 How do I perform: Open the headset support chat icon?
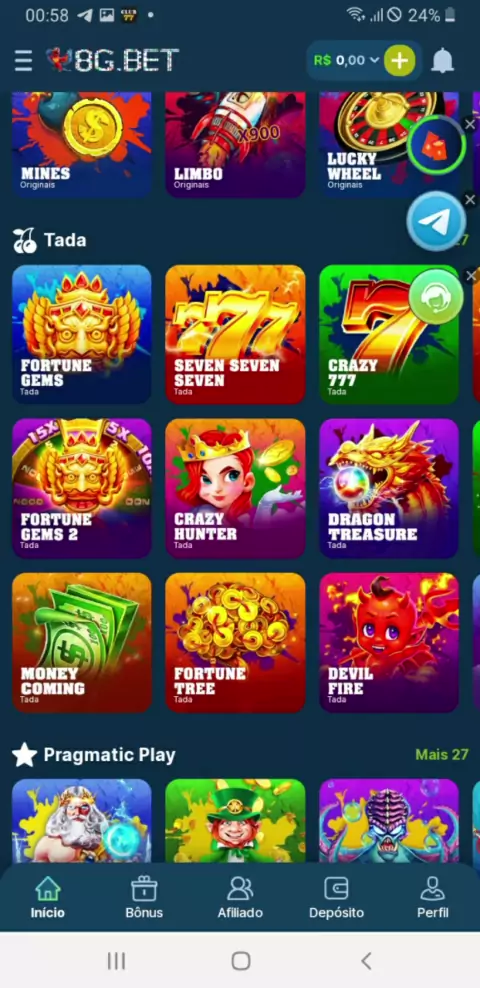tap(436, 297)
